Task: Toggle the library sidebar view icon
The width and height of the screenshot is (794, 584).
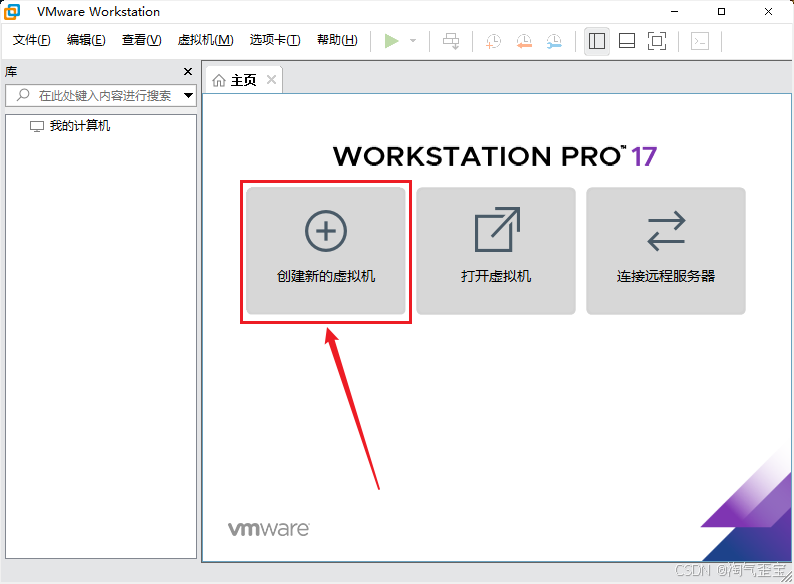Action: (597, 41)
